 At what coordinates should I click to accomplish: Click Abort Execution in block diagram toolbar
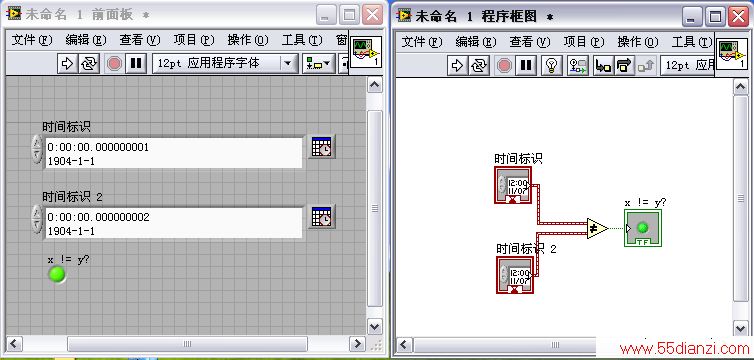coord(504,65)
